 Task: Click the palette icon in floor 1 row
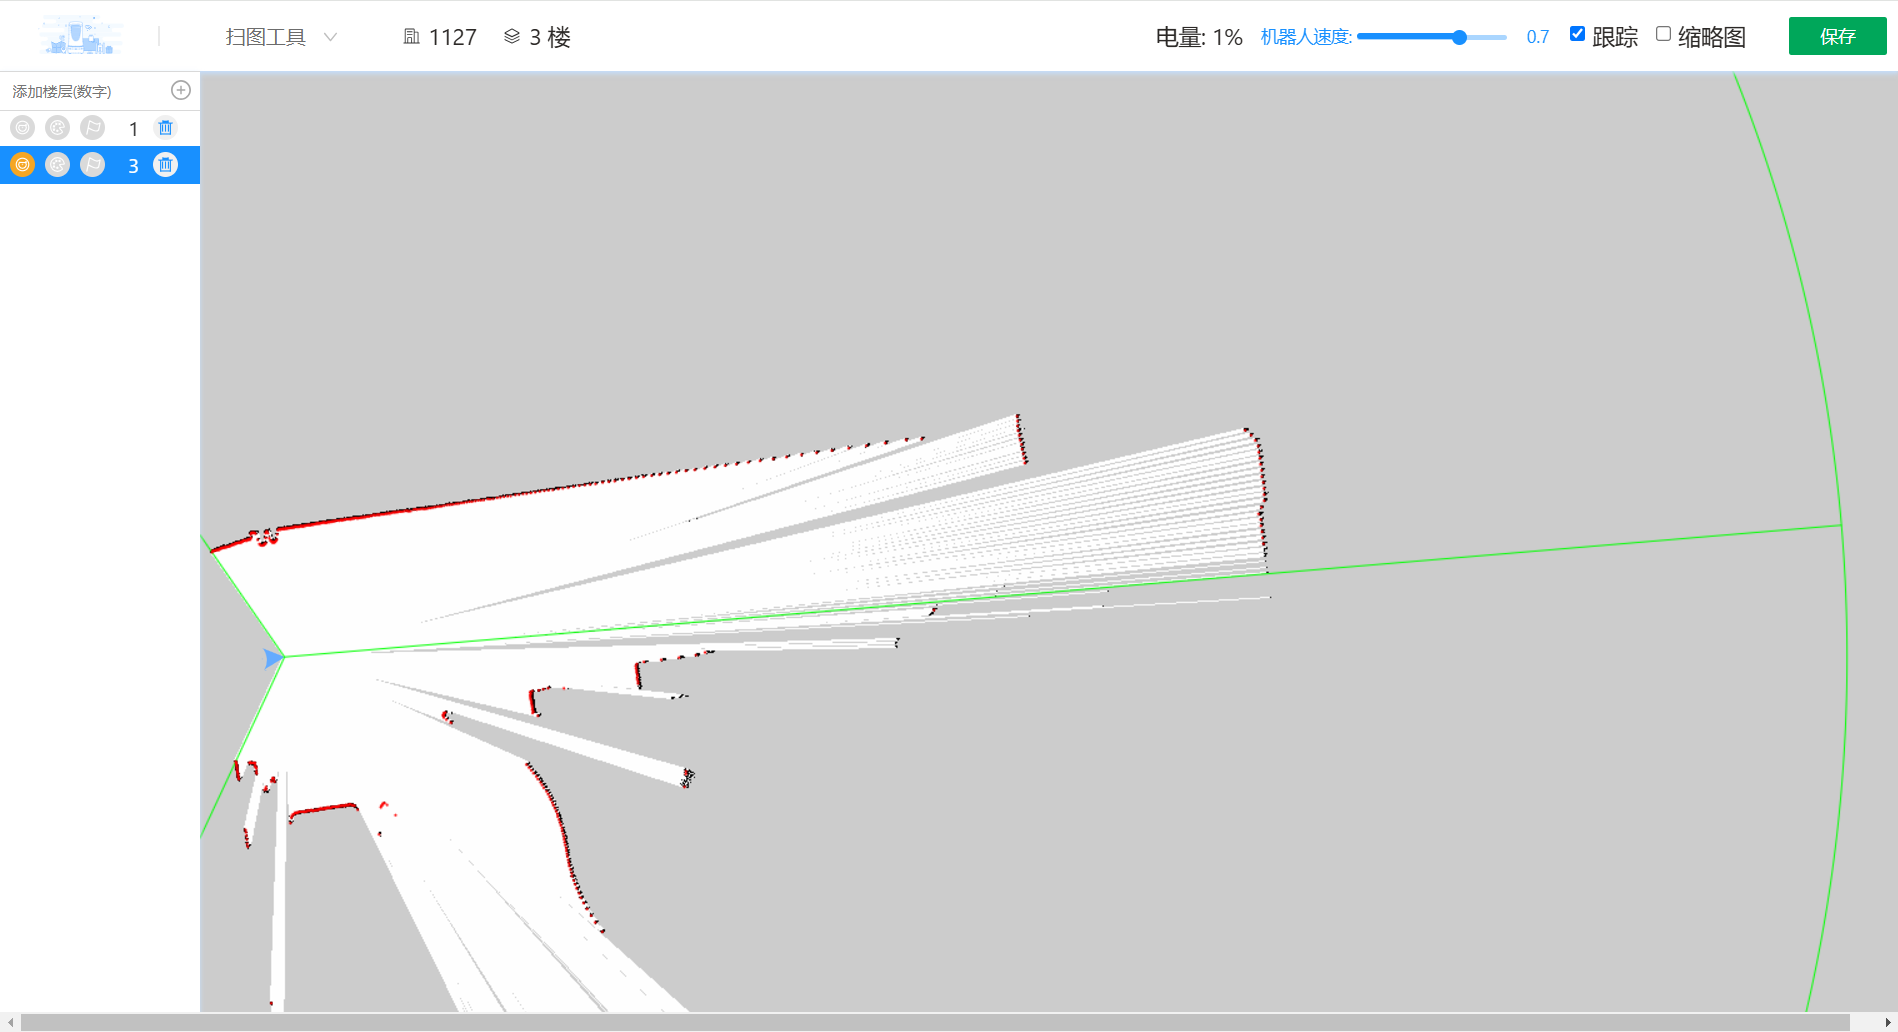pos(58,128)
